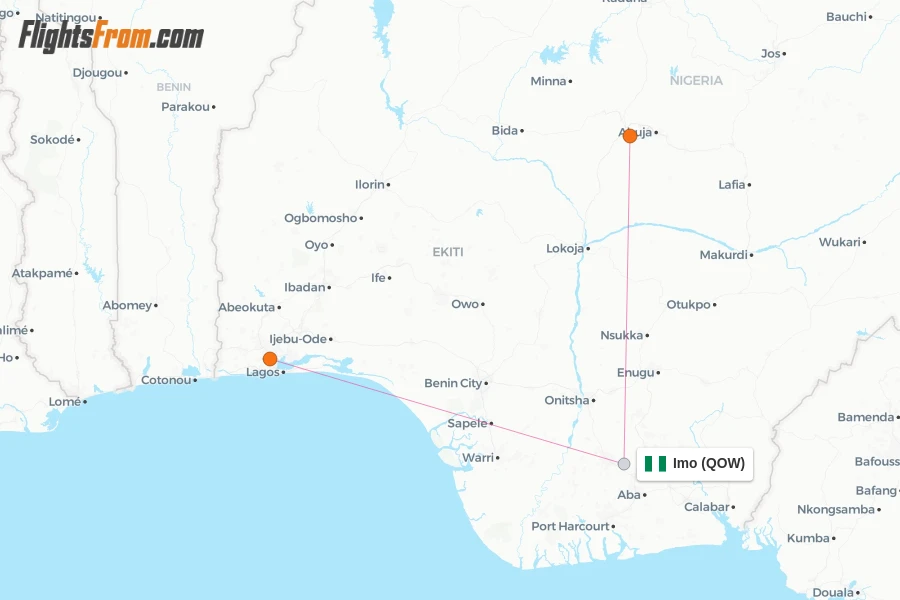
Task: Click the Nigerian flag in Imo label
Action: tap(655, 463)
